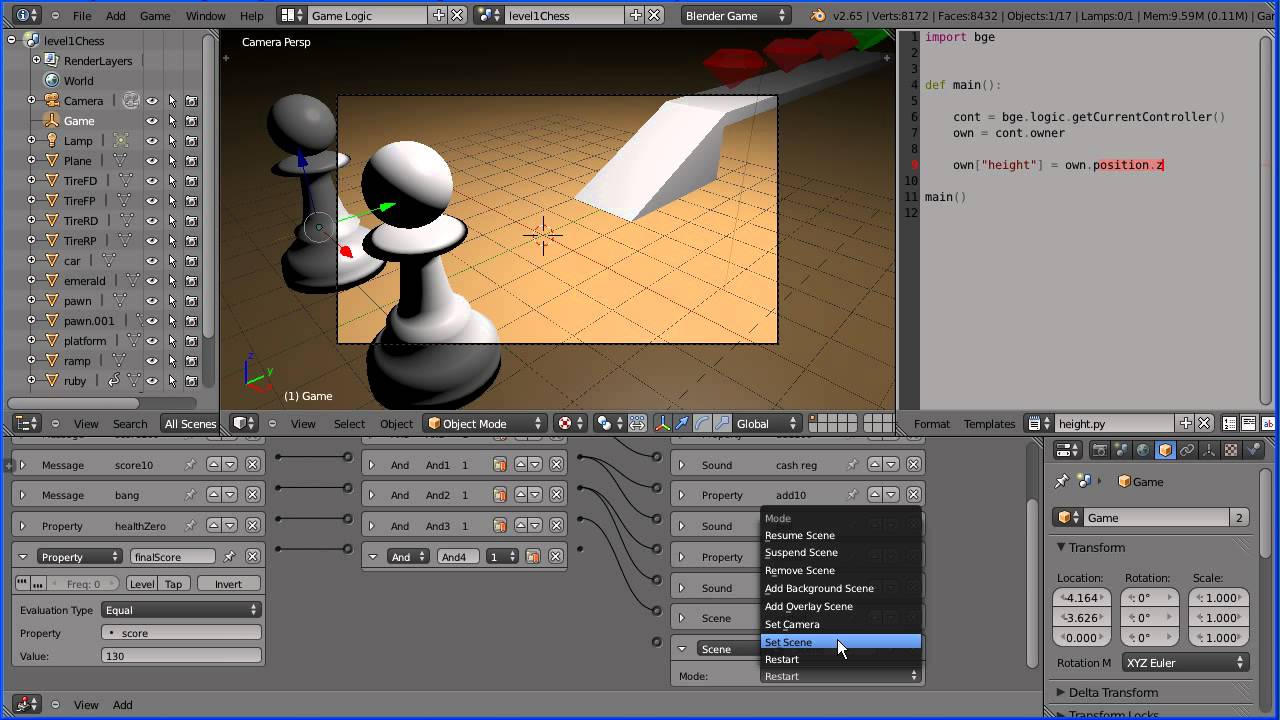
Task: Open the Render properties tab (camera icon)
Action: pyautogui.click(x=1099, y=450)
